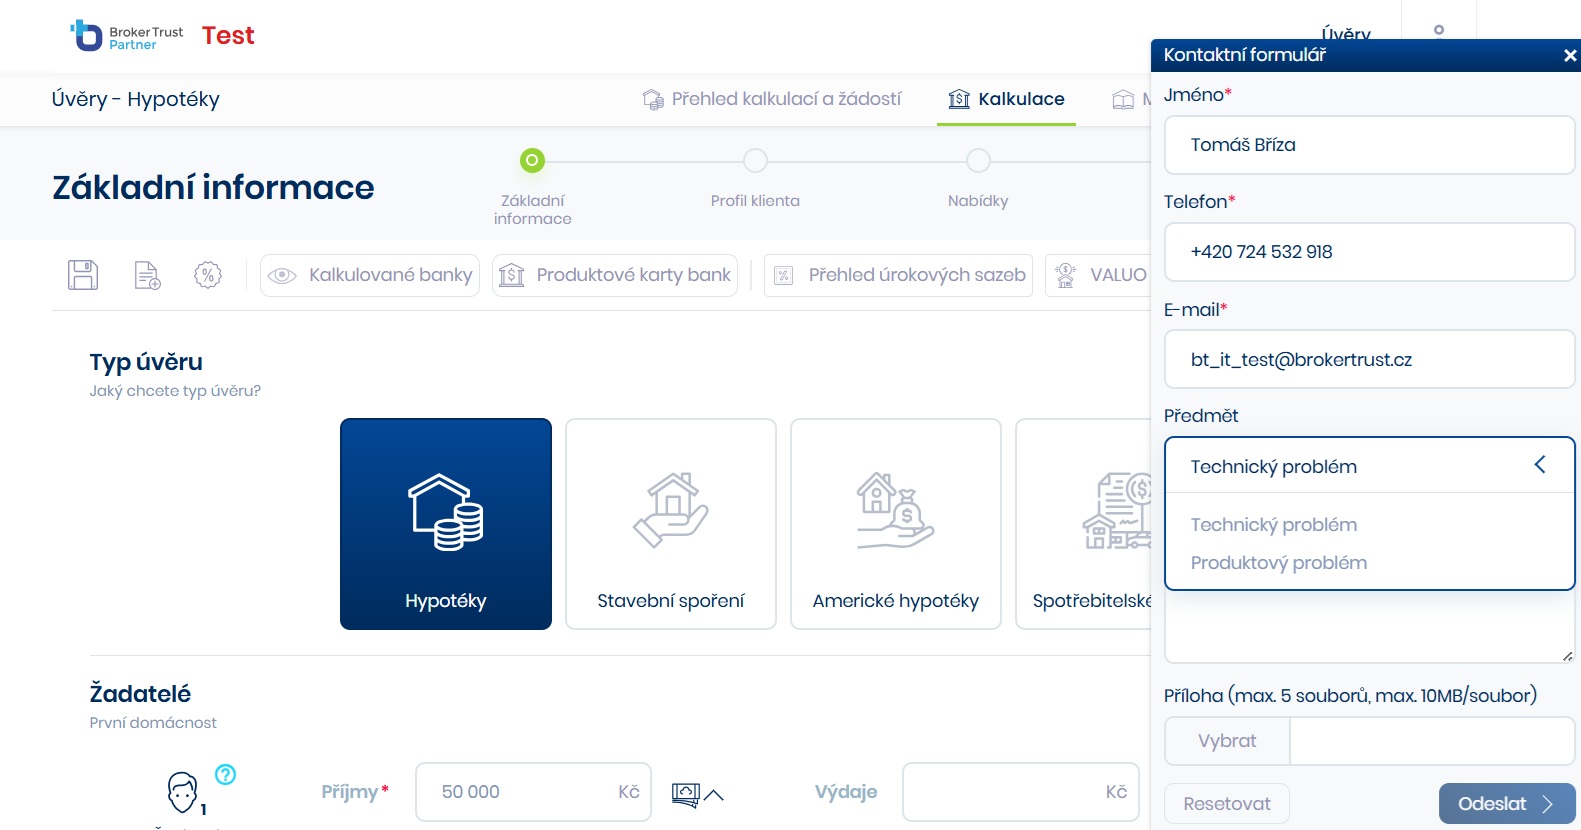
Task: Collapse the Předmět dropdown with chevron
Action: [x=1540, y=465]
